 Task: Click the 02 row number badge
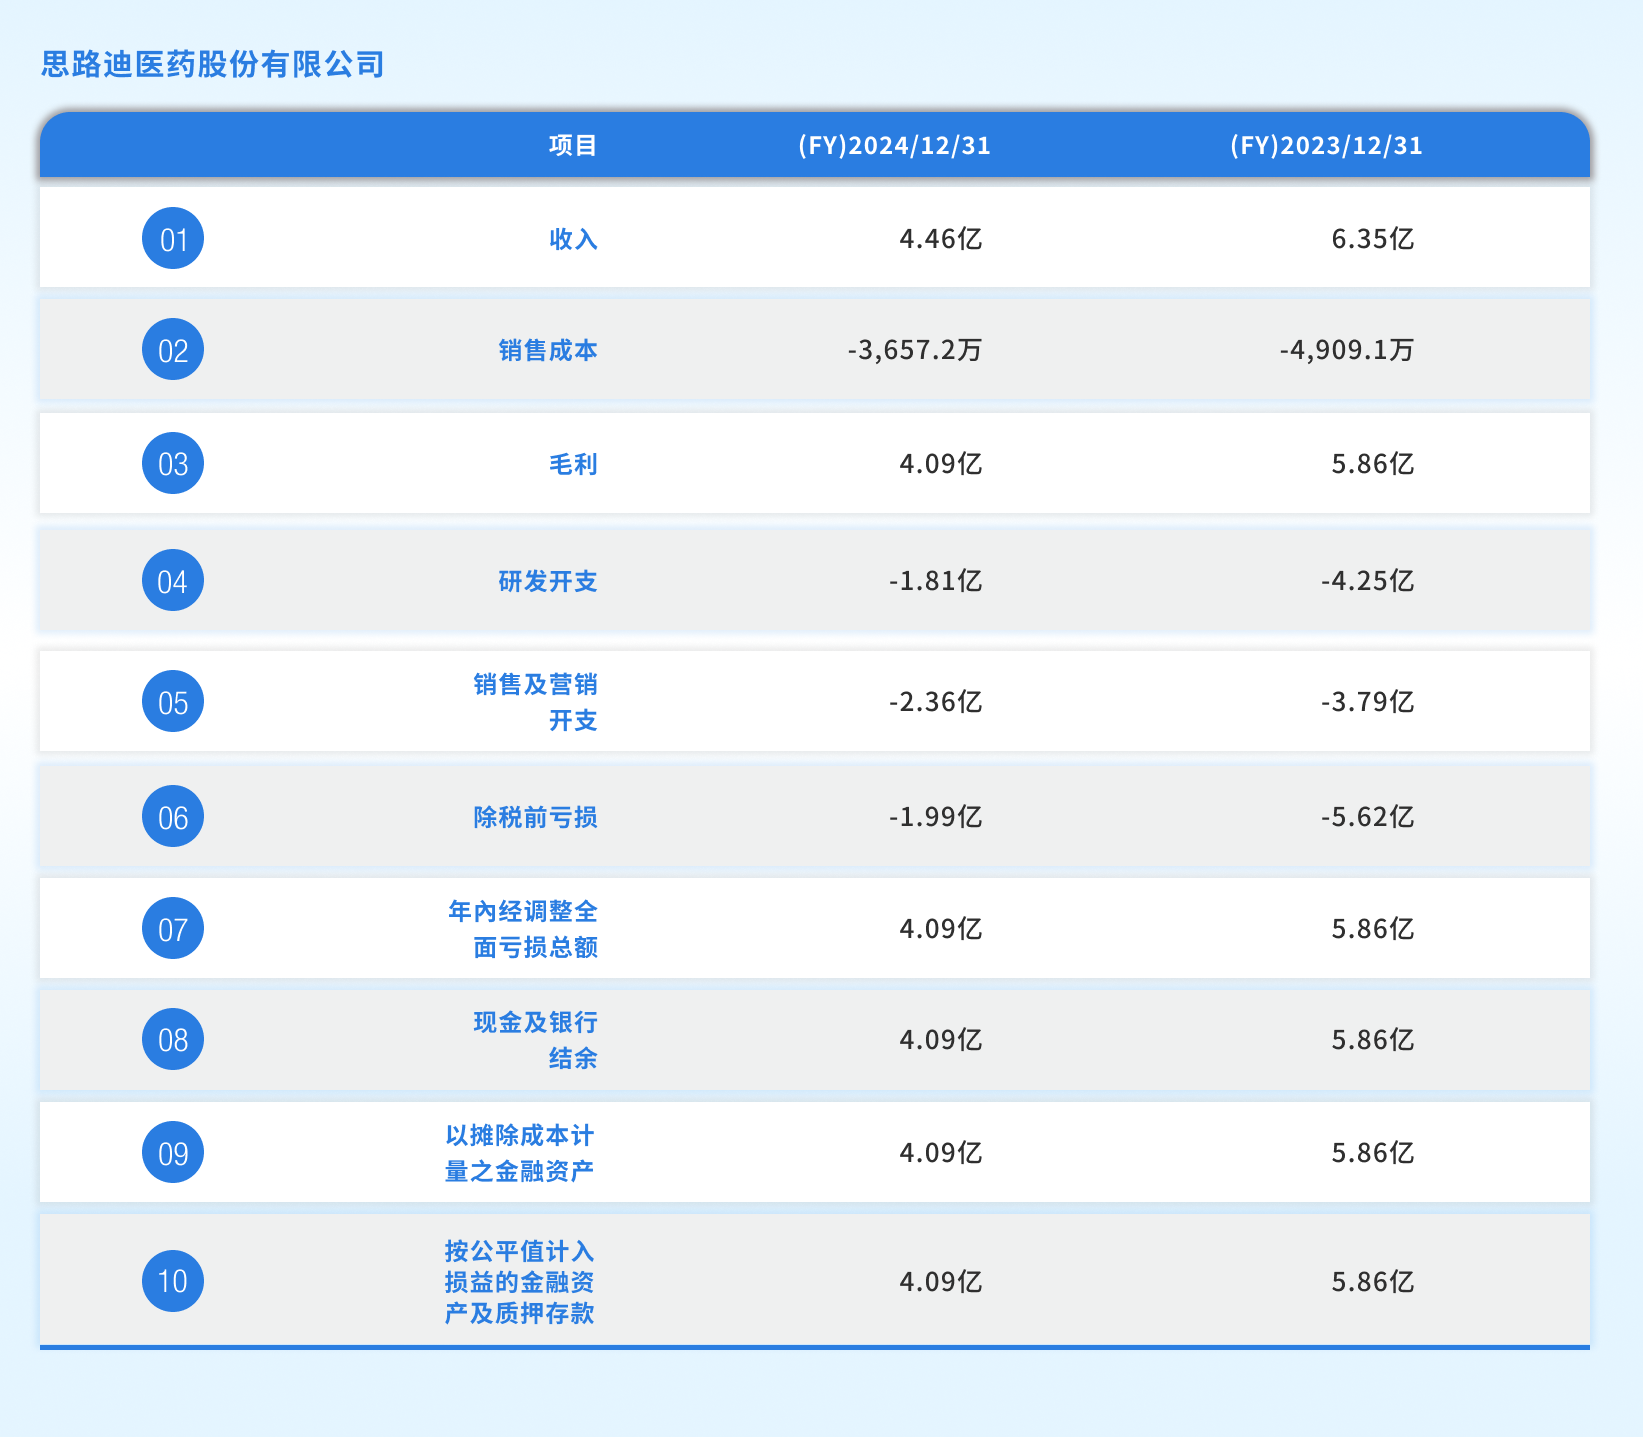click(173, 350)
